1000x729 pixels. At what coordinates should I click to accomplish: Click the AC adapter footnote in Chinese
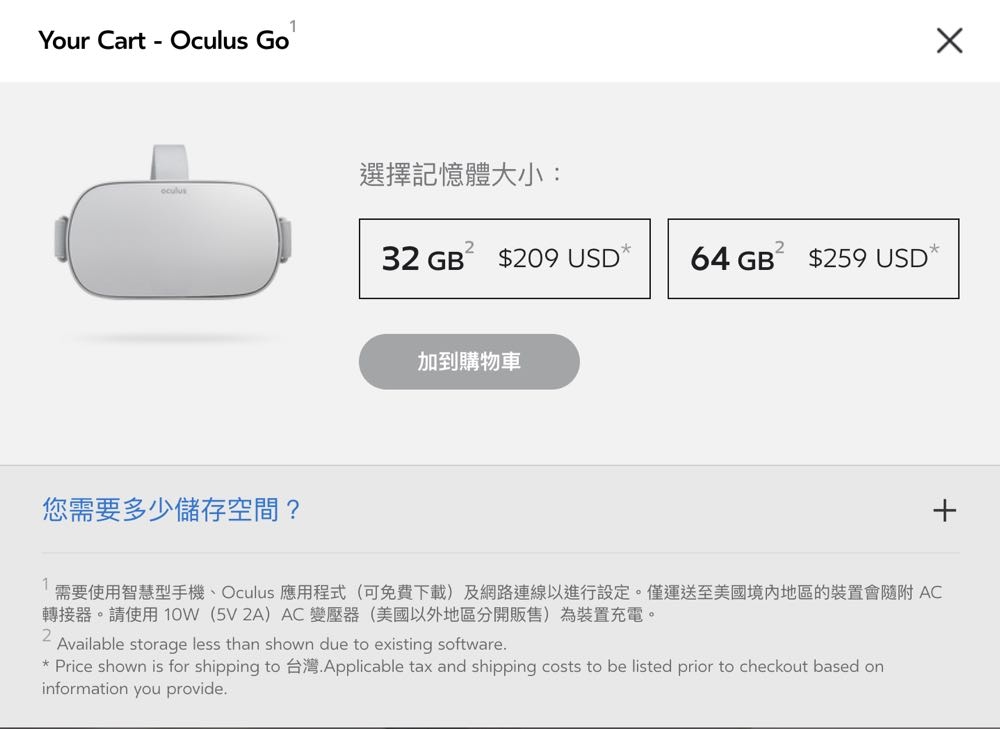point(492,603)
